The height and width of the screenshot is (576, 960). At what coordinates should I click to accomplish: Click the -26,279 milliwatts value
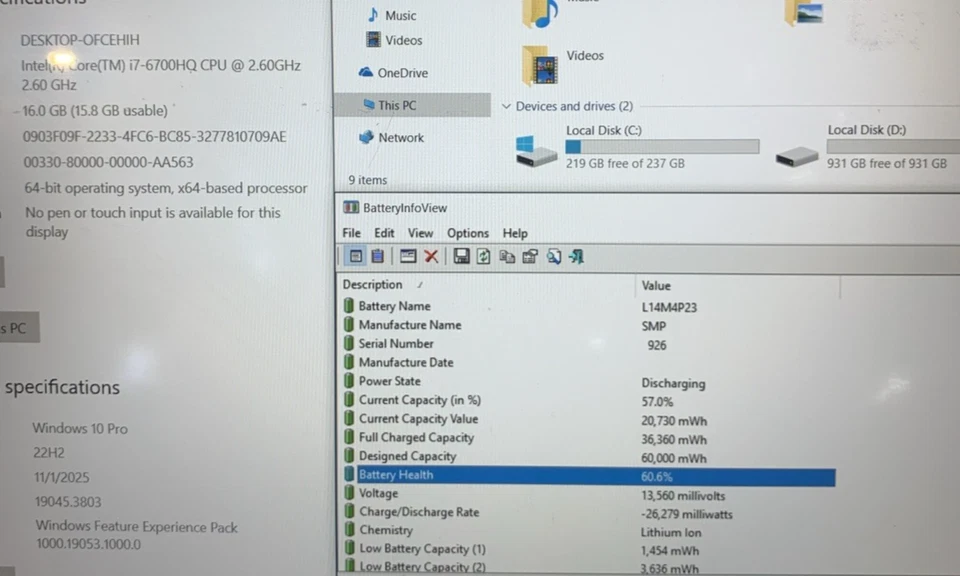tap(687, 514)
